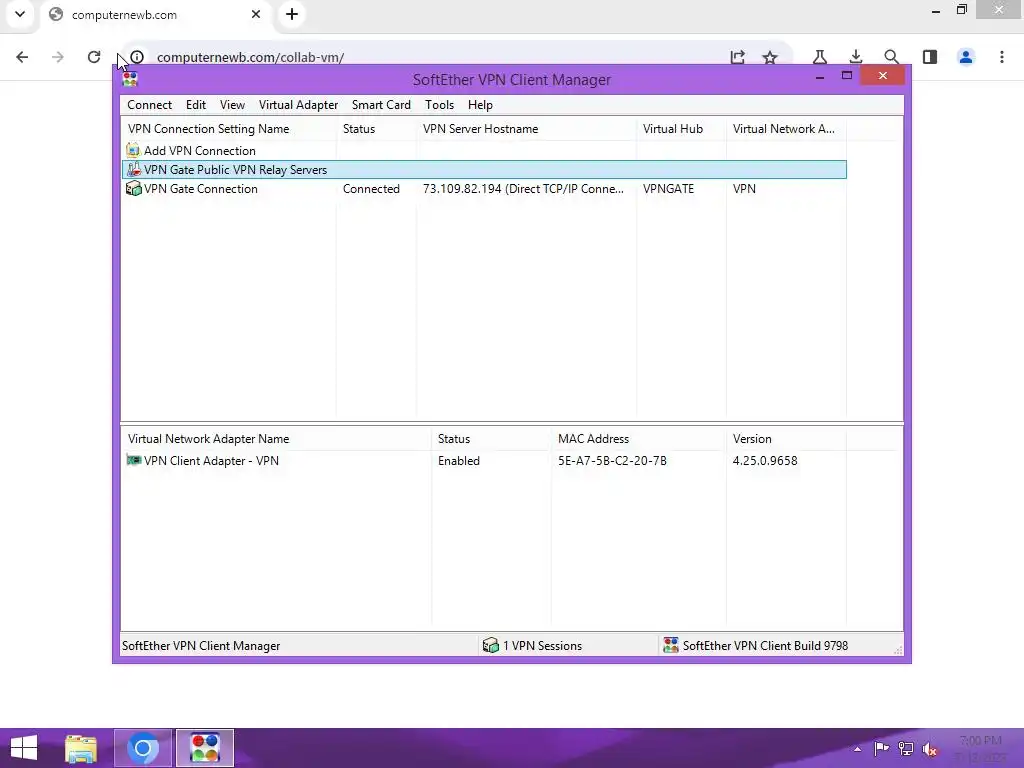Click the Action Center flag tray icon

[881, 749]
